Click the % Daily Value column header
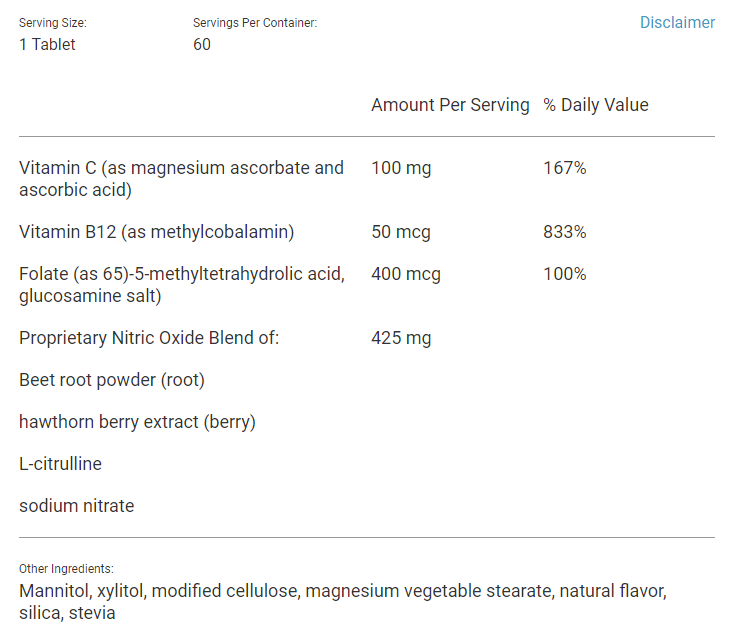The width and height of the screenshot is (732, 643). click(596, 105)
